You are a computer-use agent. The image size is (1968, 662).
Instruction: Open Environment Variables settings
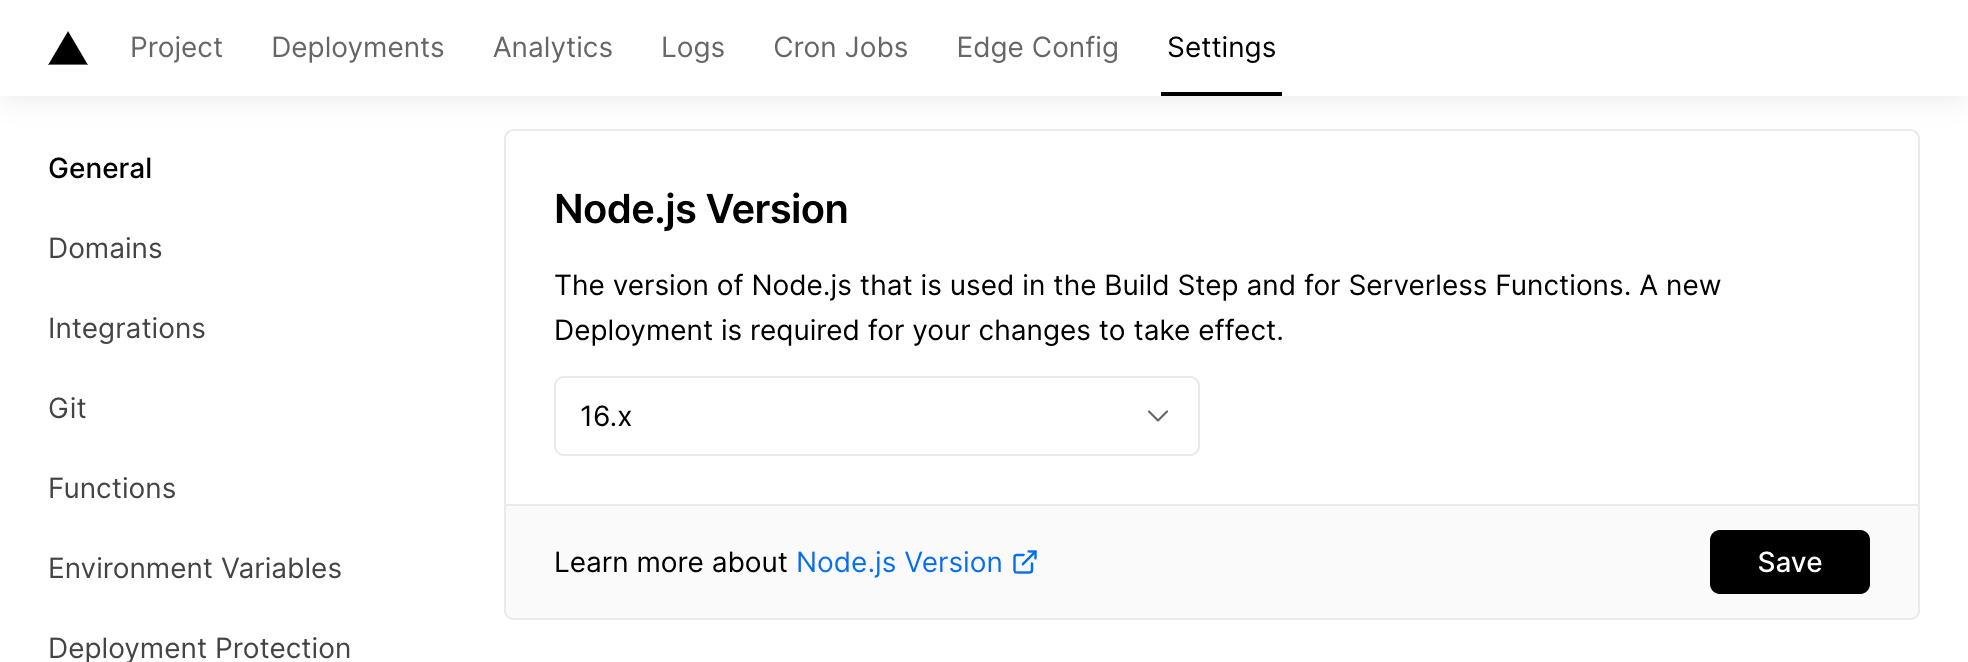194,567
